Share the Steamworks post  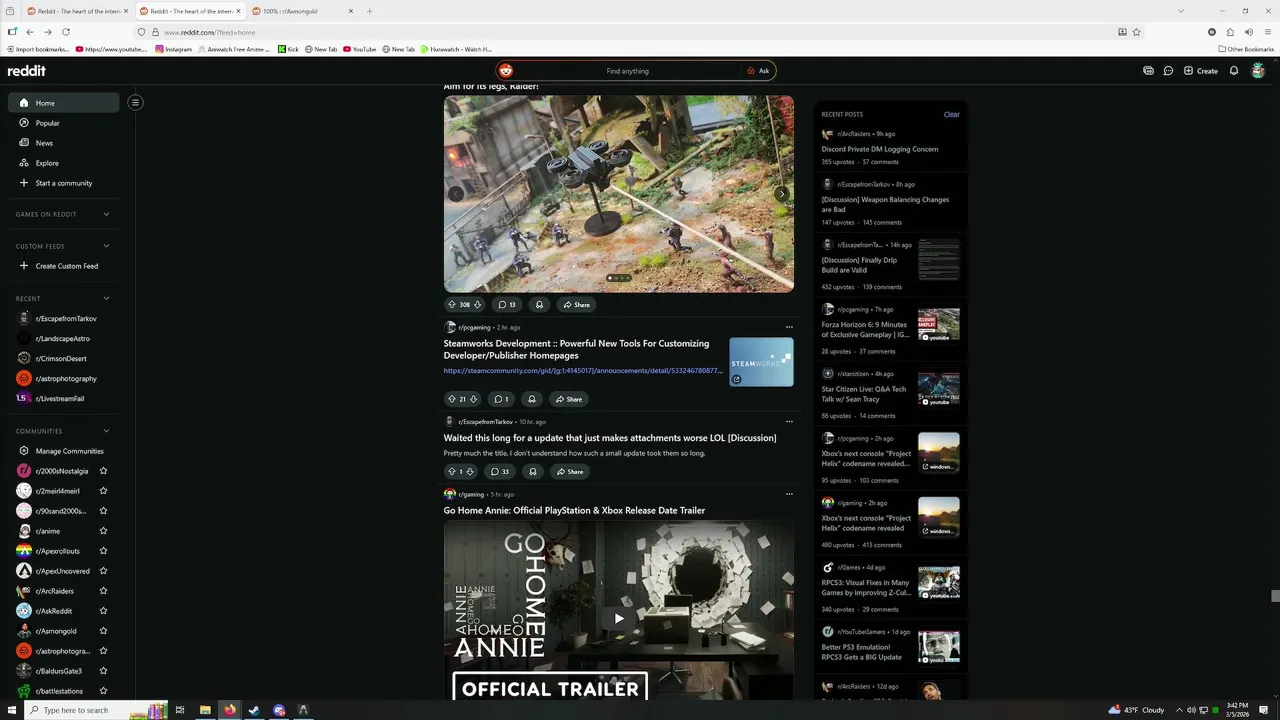tap(568, 399)
